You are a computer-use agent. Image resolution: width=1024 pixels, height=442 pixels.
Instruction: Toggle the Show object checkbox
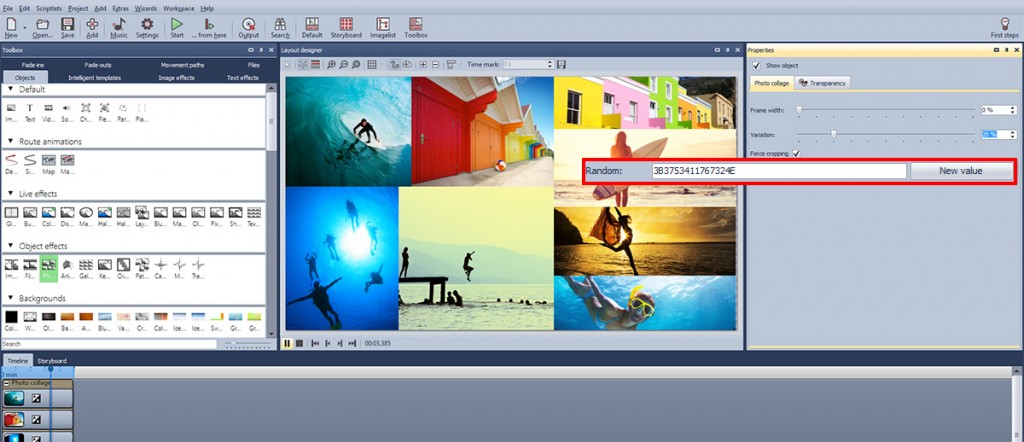click(756, 65)
